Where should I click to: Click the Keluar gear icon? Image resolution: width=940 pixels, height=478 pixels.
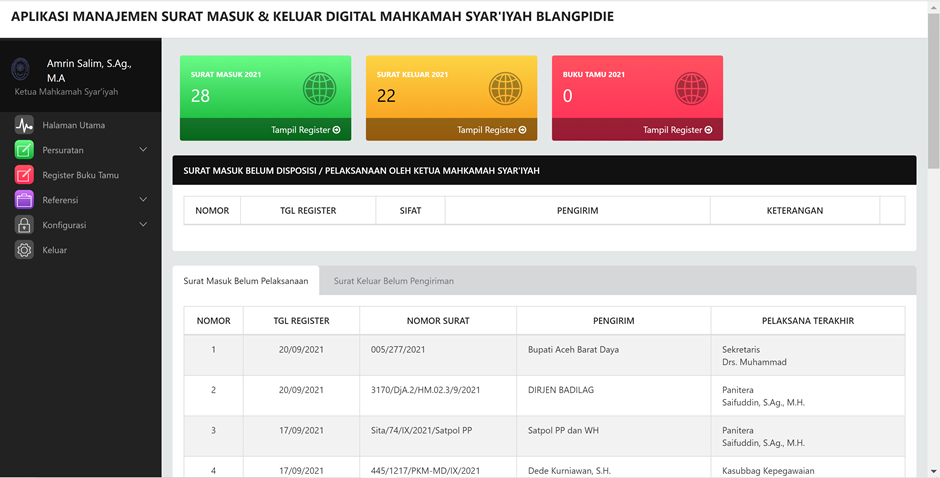pyautogui.click(x=24, y=250)
